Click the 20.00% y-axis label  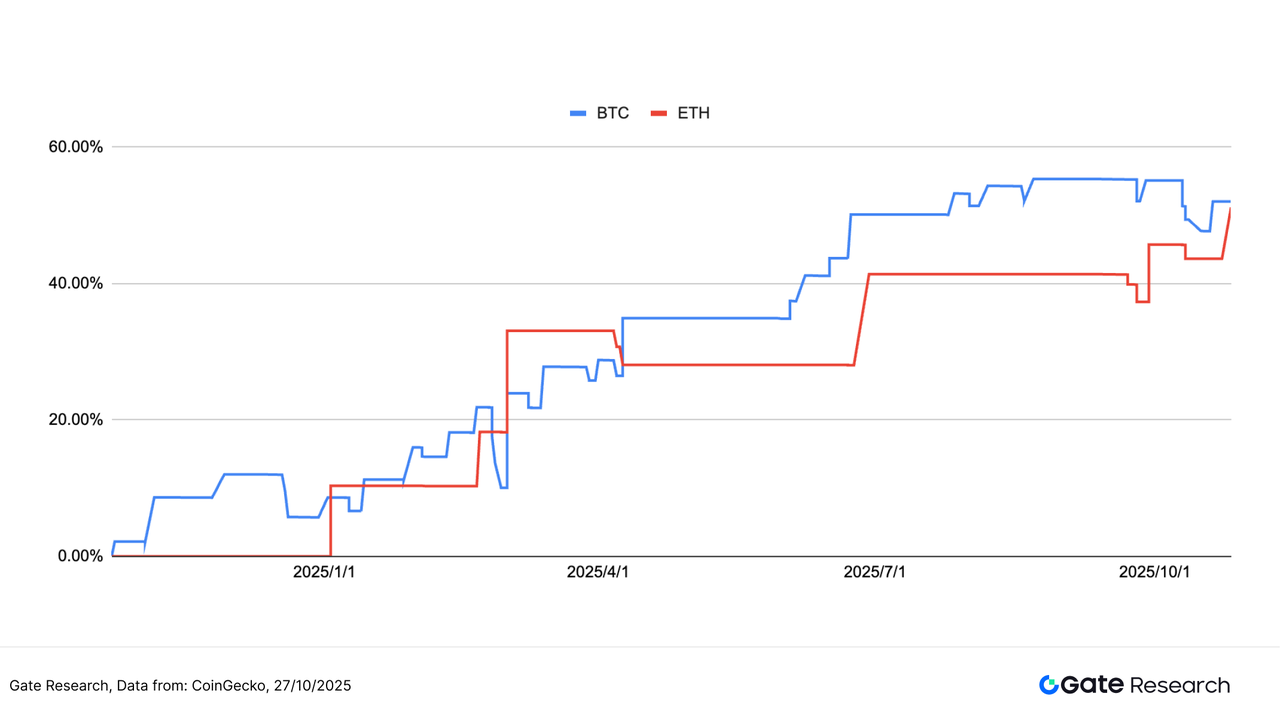pos(77,420)
